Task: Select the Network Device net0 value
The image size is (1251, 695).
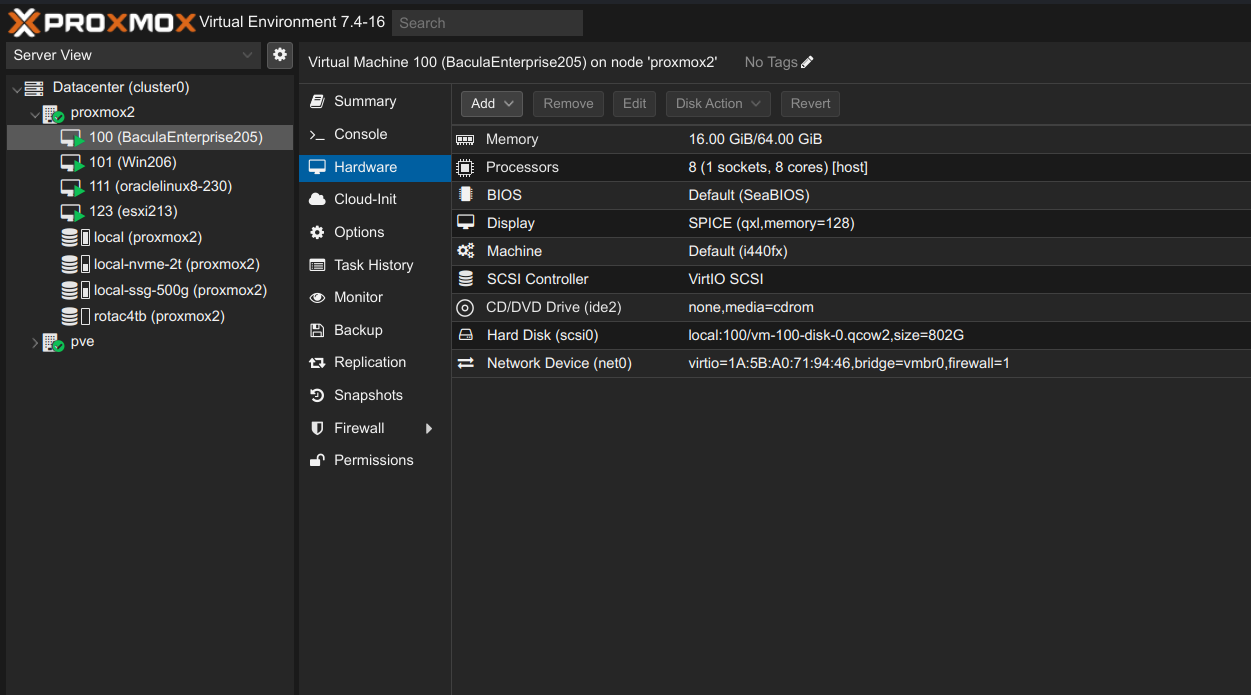Action: (849, 363)
